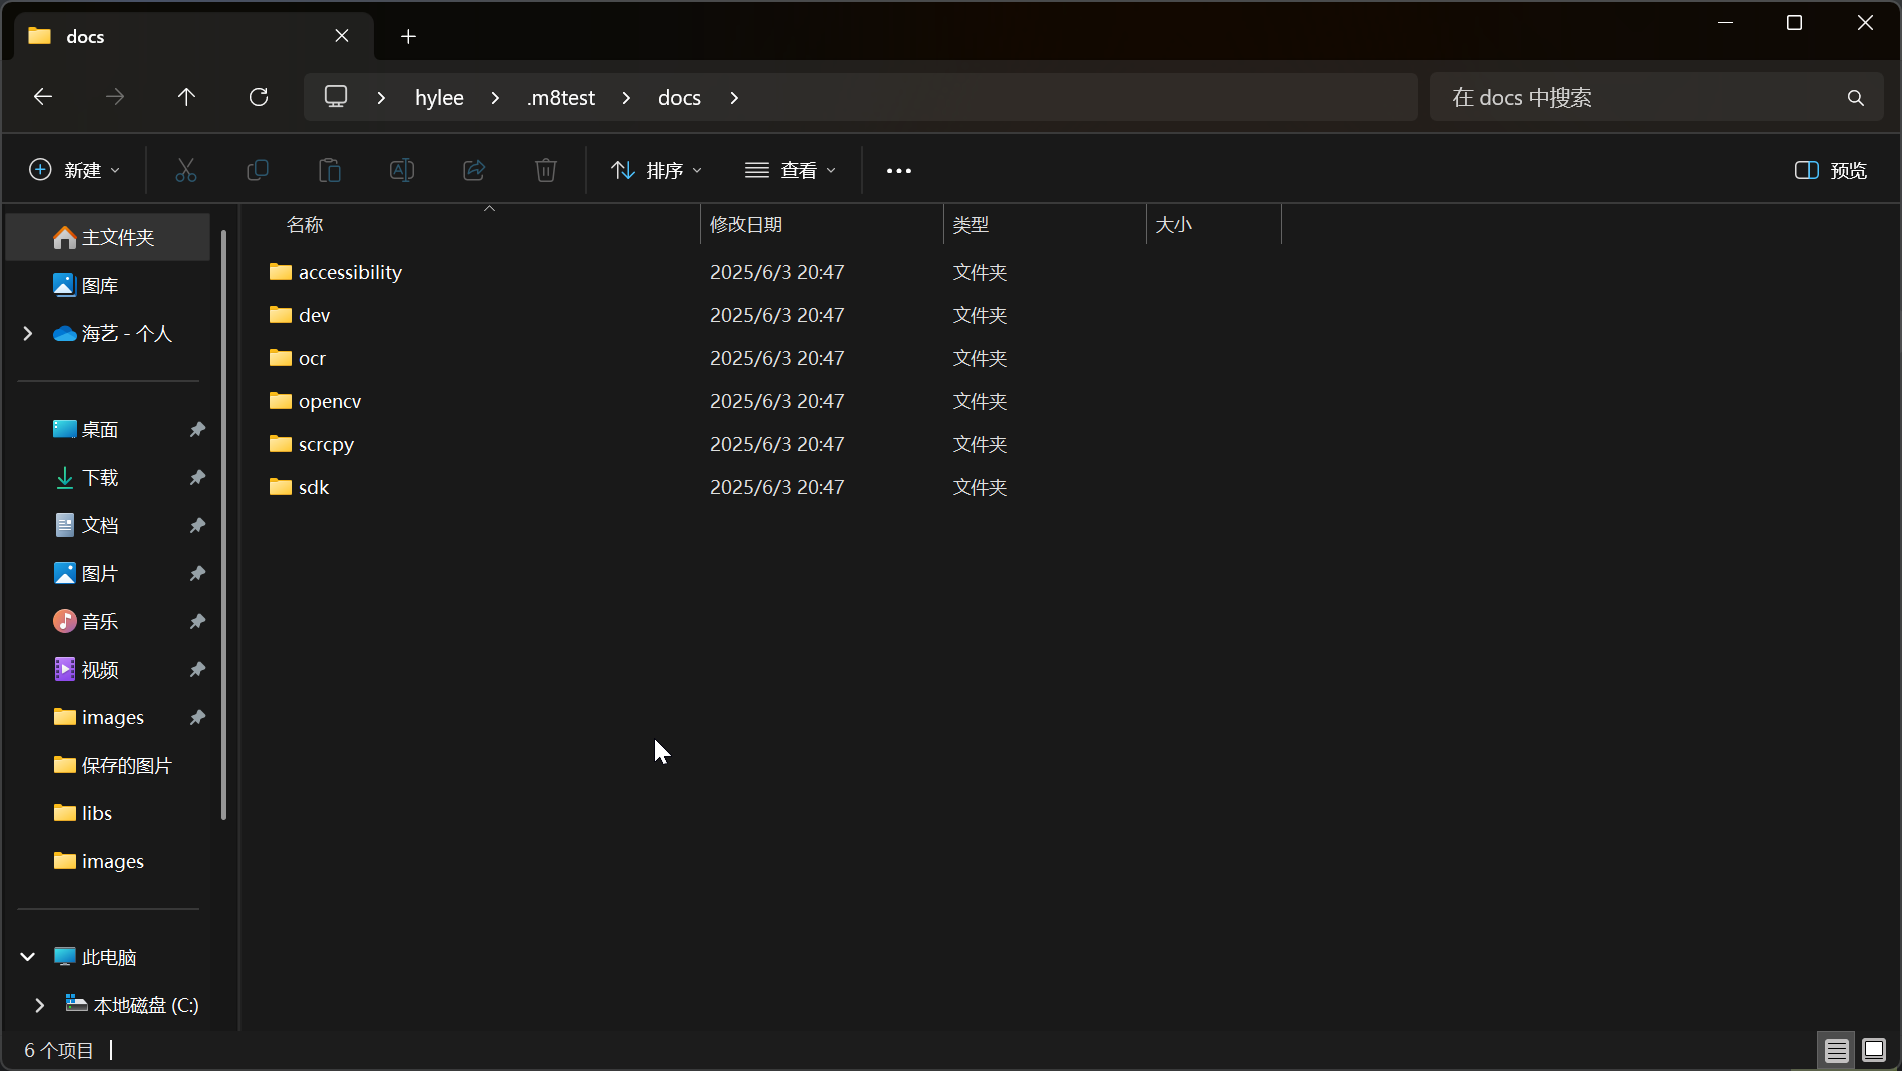The width and height of the screenshot is (1902, 1071).
Task: Open the 查看 view menu
Action: pyautogui.click(x=791, y=170)
